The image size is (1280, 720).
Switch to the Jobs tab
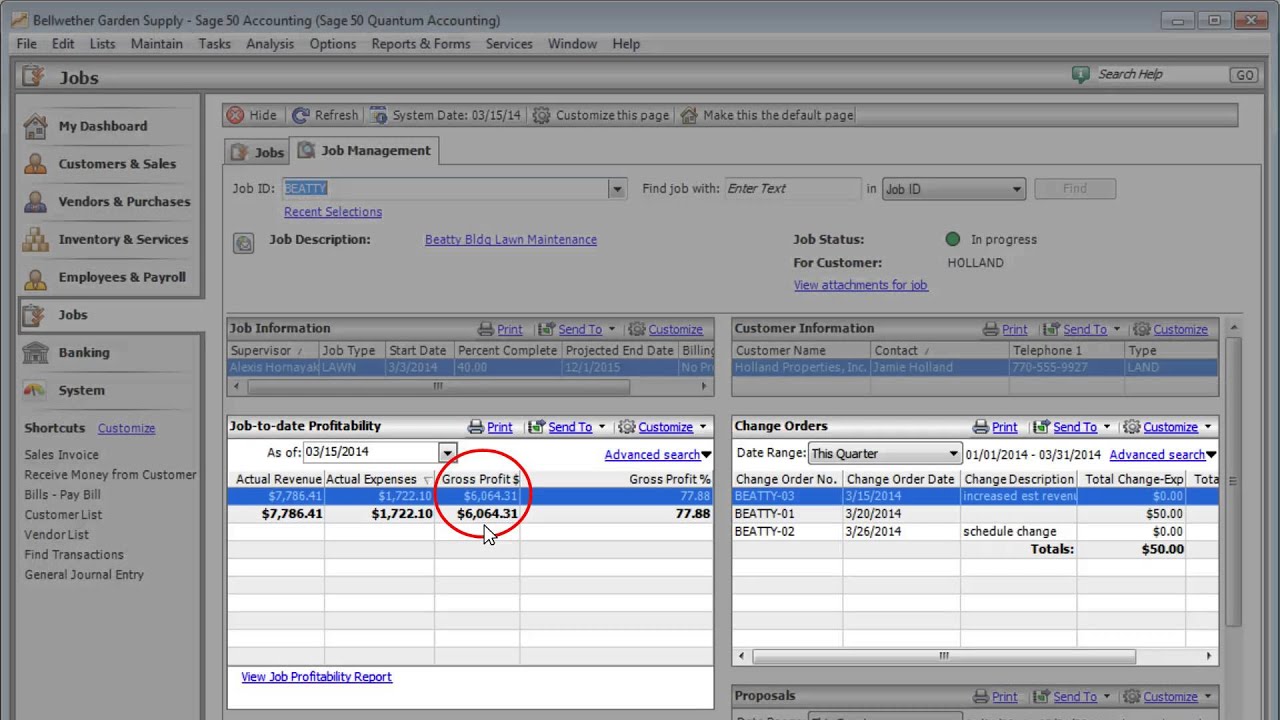tap(257, 152)
